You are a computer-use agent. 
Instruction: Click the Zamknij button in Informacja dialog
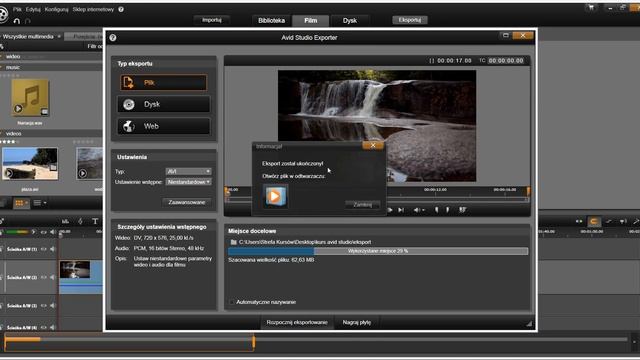(362, 204)
